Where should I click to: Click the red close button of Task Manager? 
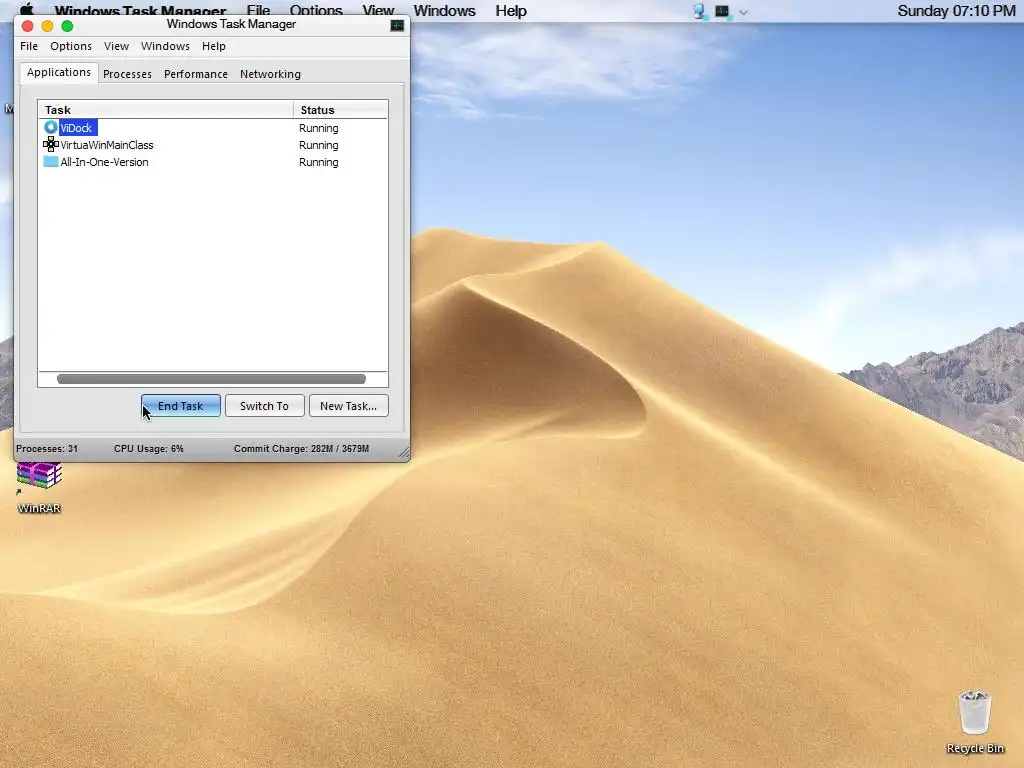[x=27, y=26]
